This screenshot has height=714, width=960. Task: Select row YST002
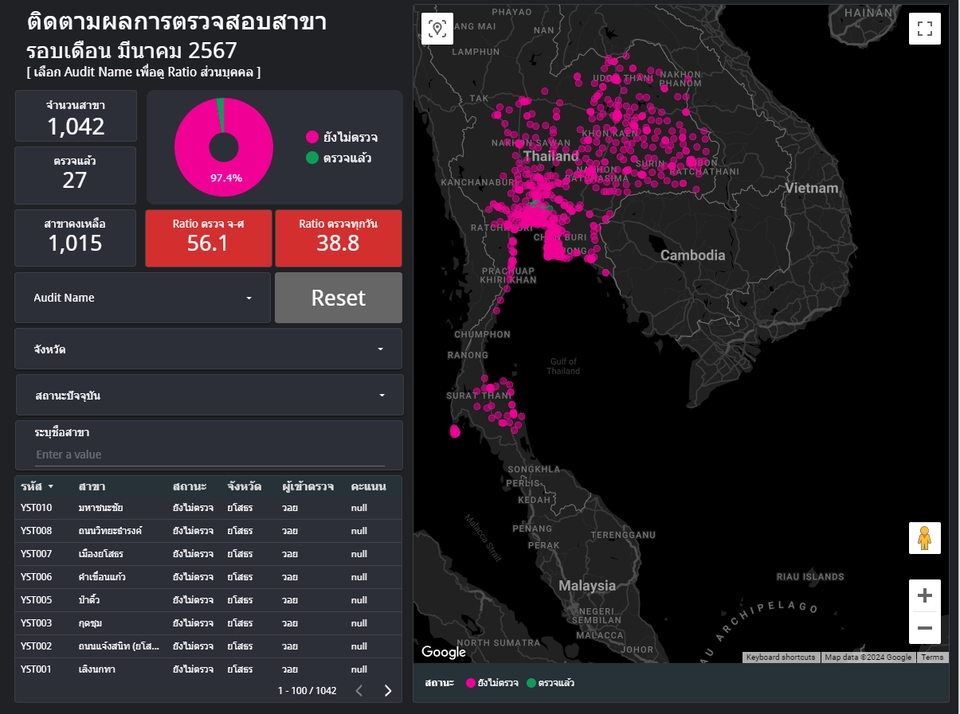209,646
